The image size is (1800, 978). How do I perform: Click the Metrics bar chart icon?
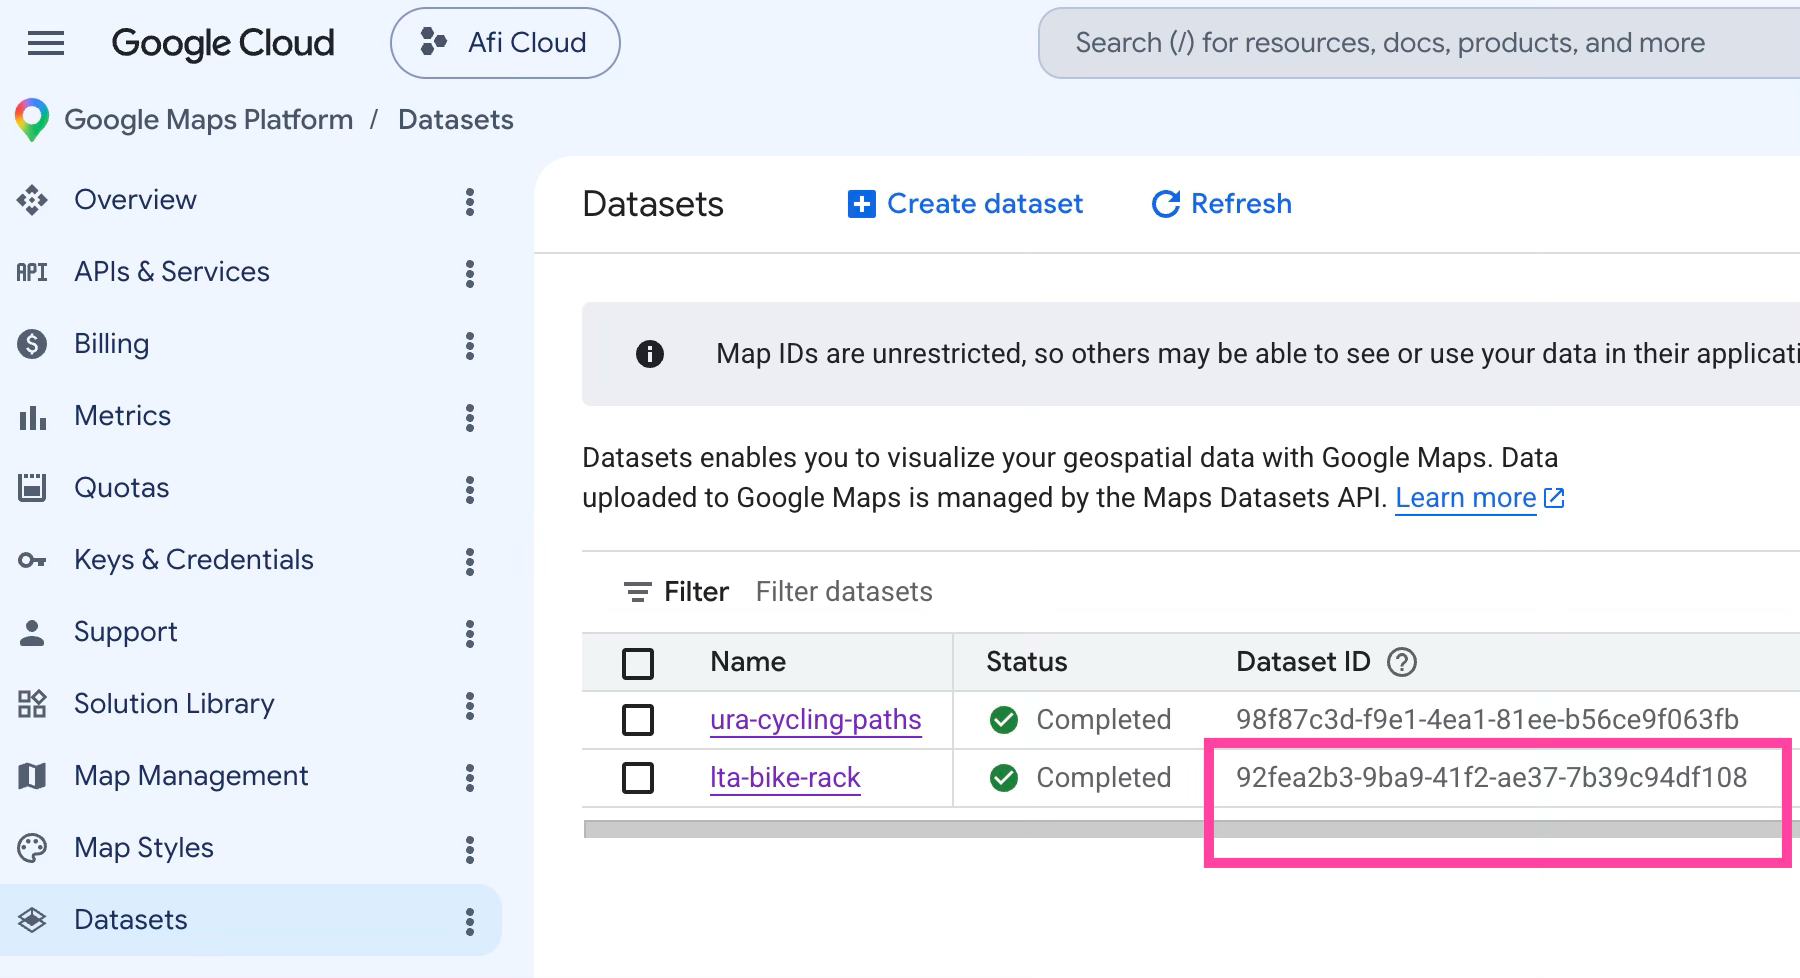[x=32, y=416]
